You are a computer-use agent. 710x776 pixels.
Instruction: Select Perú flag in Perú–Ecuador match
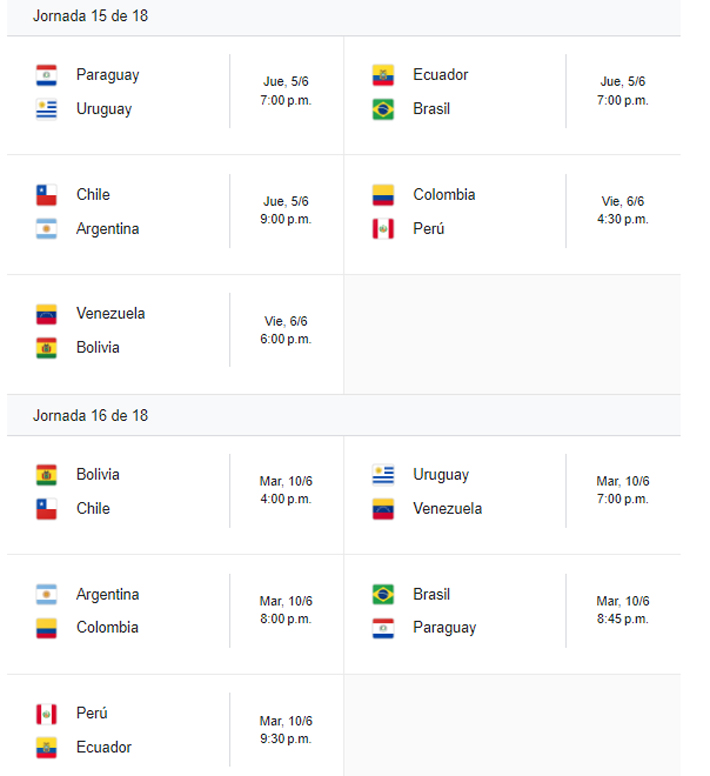coord(46,714)
